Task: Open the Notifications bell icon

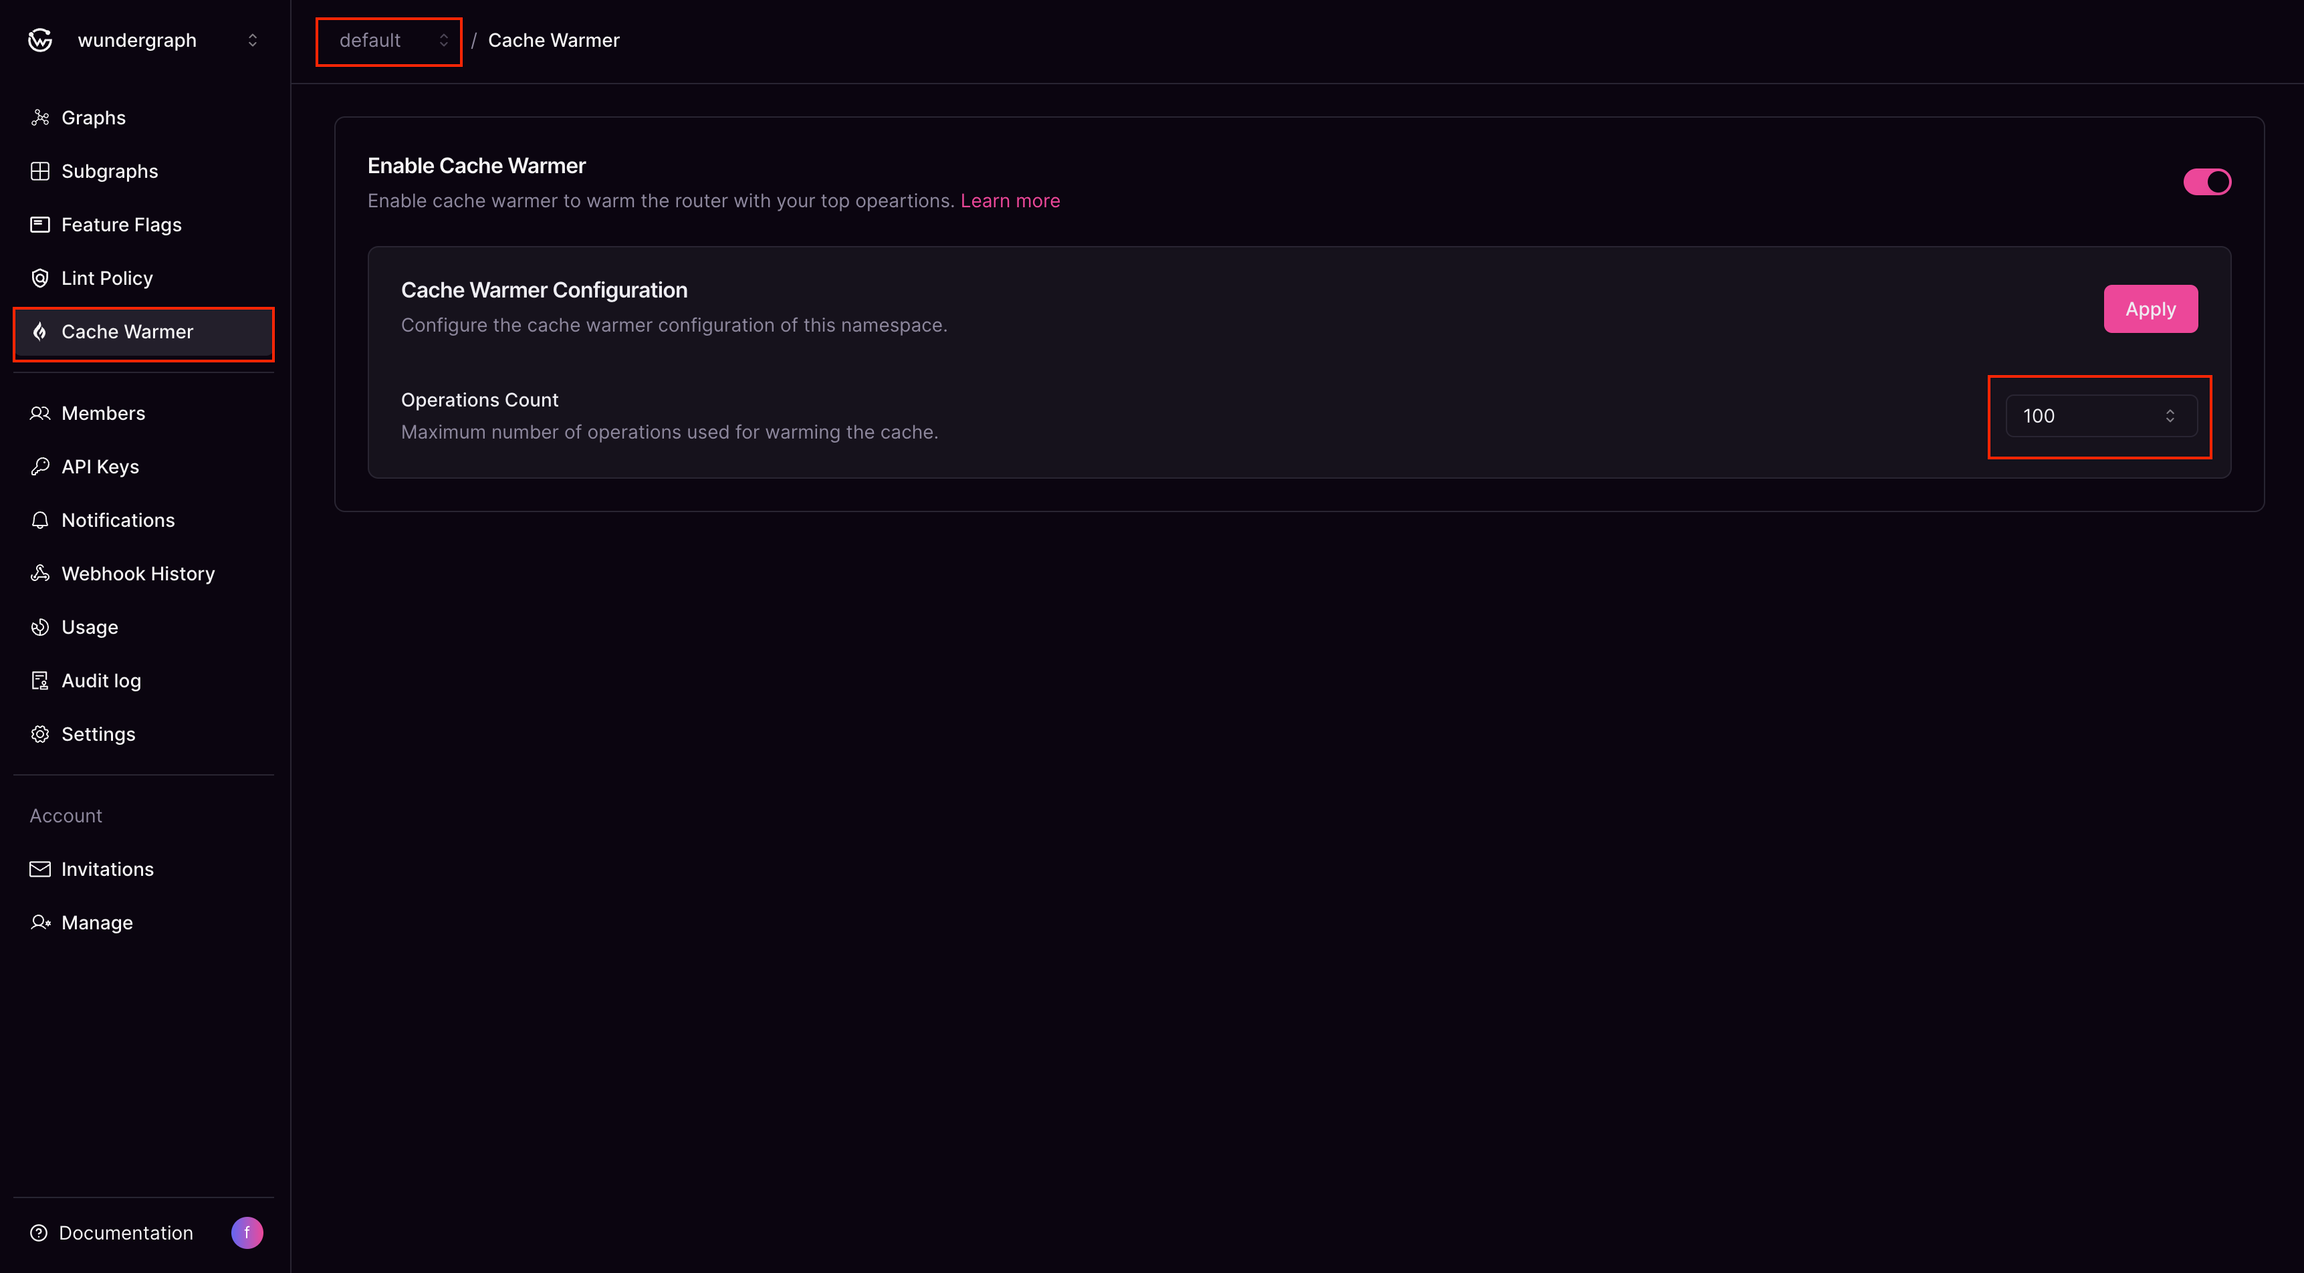Action: point(40,520)
